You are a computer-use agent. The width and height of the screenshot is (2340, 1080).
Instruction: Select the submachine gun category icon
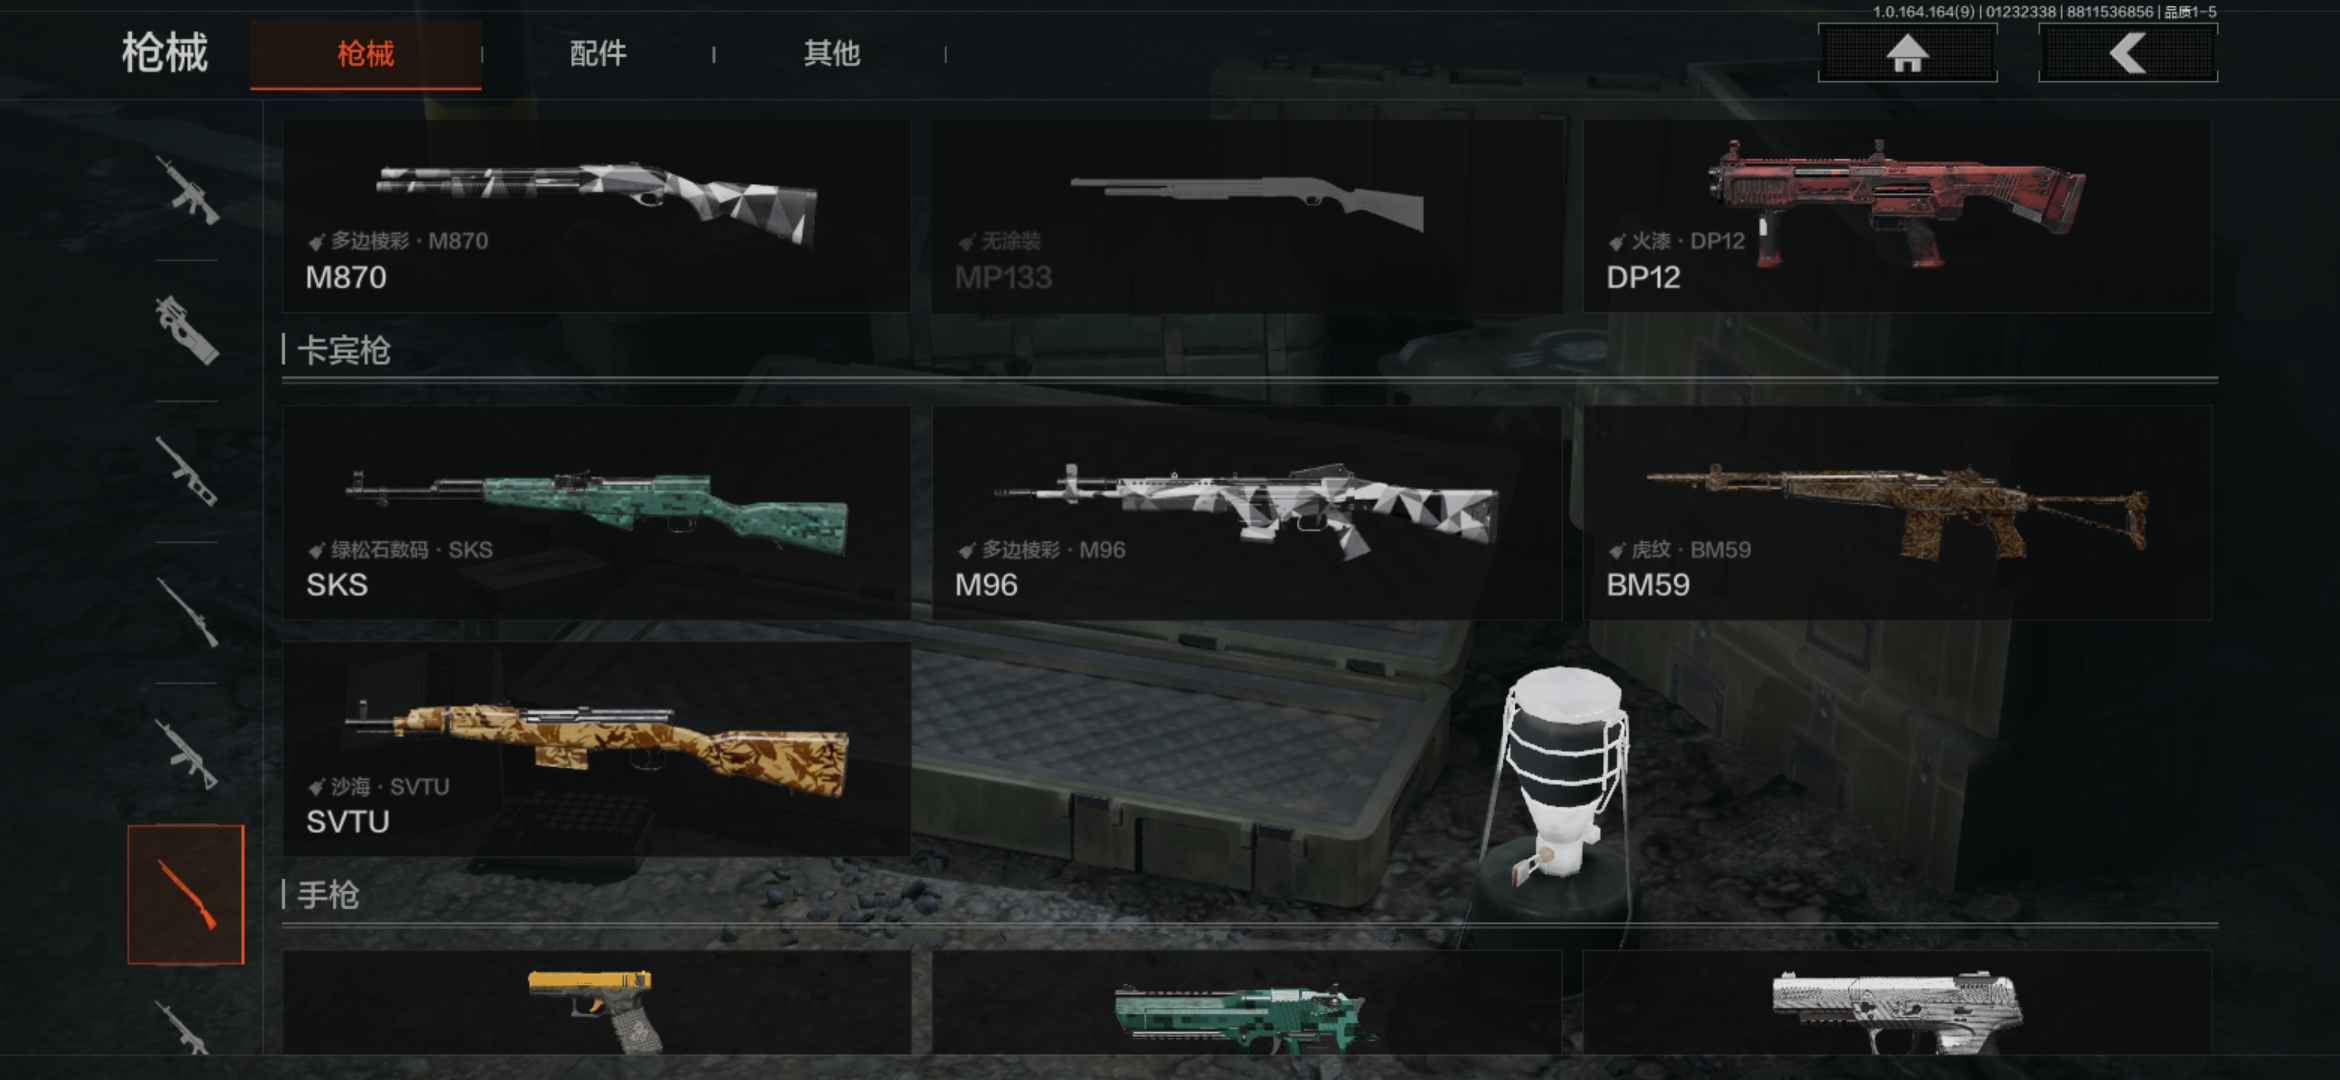click(x=187, y=330)
